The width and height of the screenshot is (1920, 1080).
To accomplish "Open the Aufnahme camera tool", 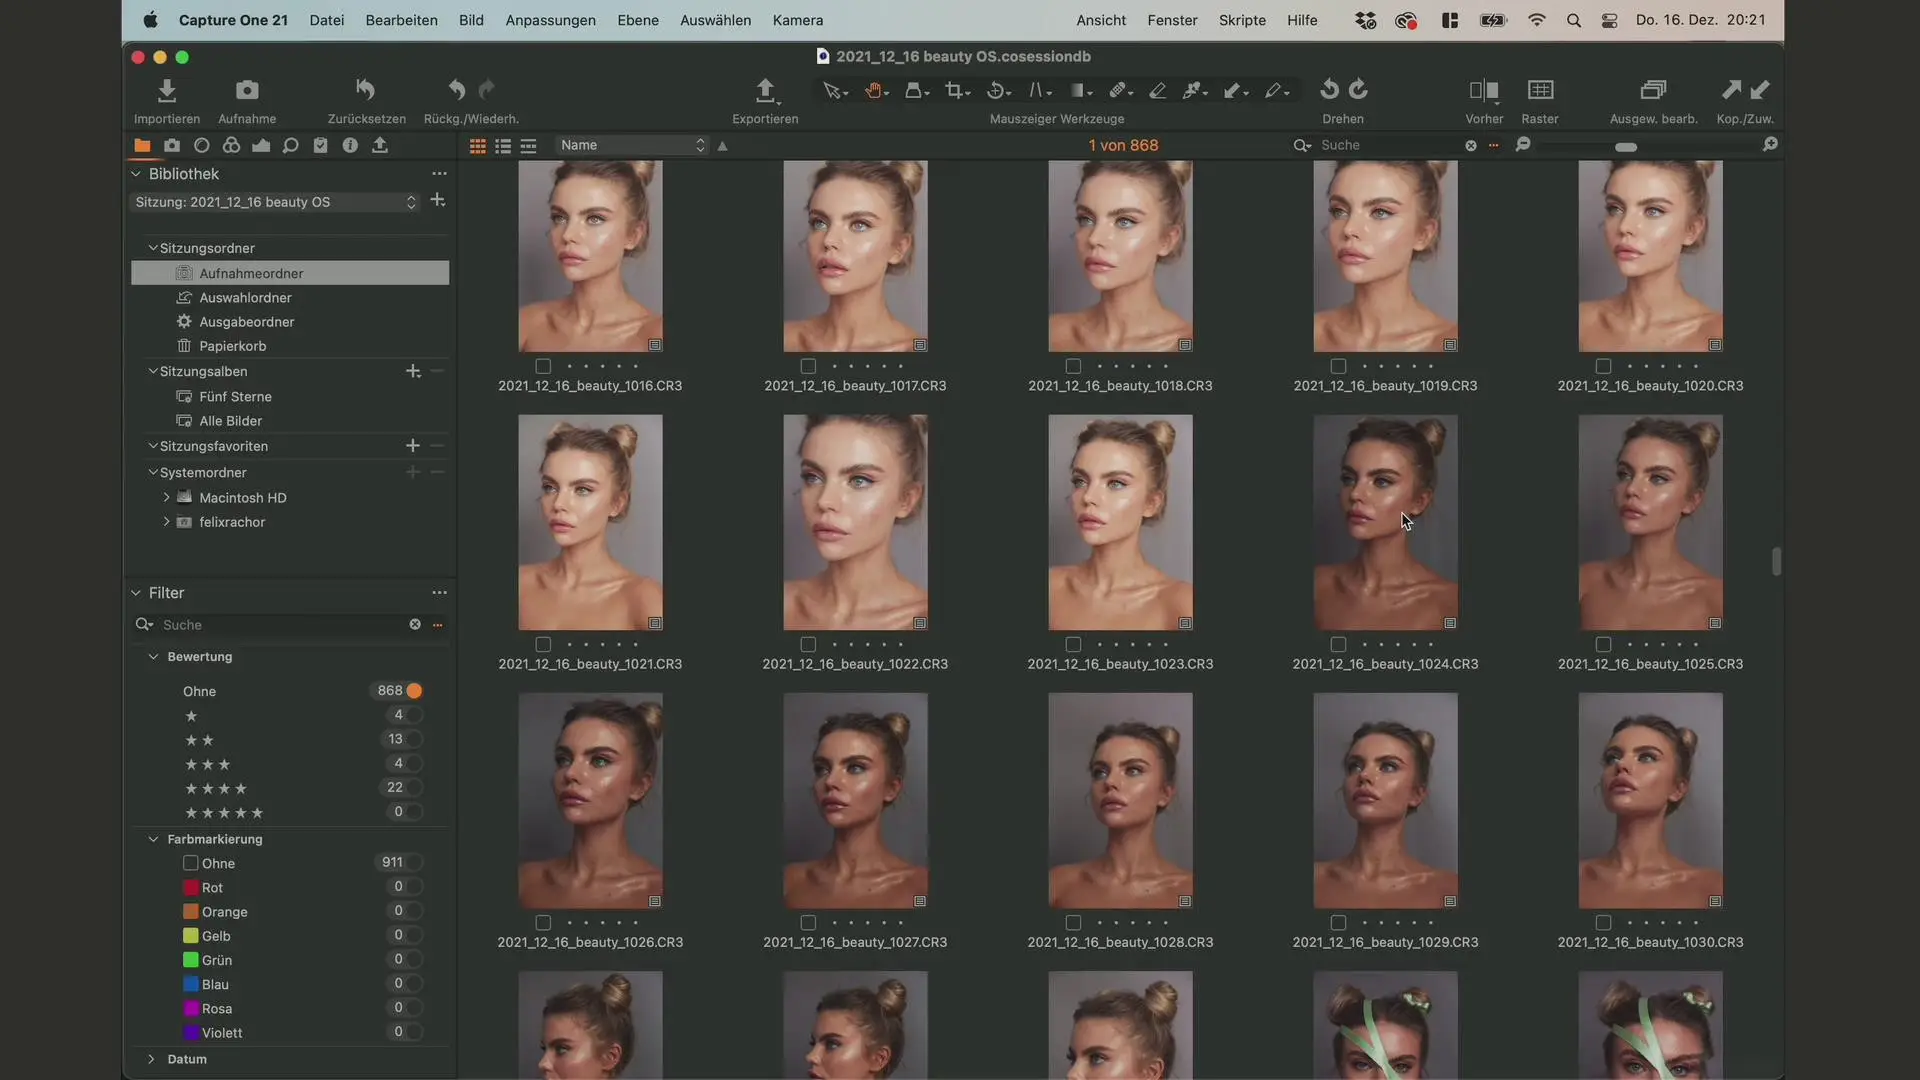I will coord(247,90).
